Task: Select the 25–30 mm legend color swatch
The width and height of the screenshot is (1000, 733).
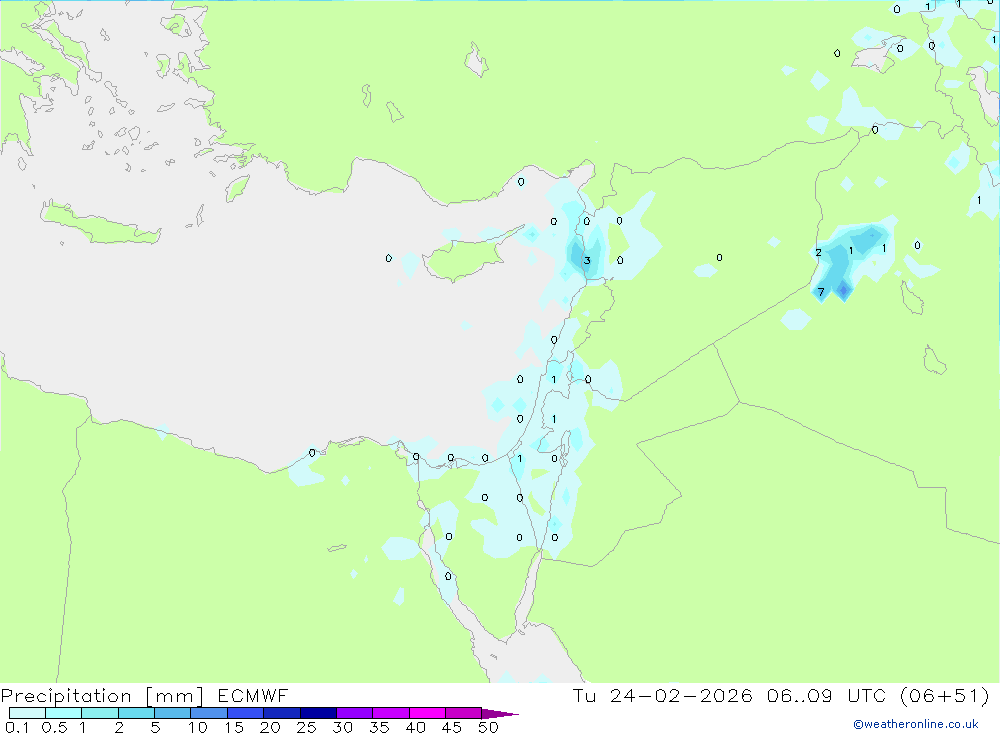Action: [318, 713]
